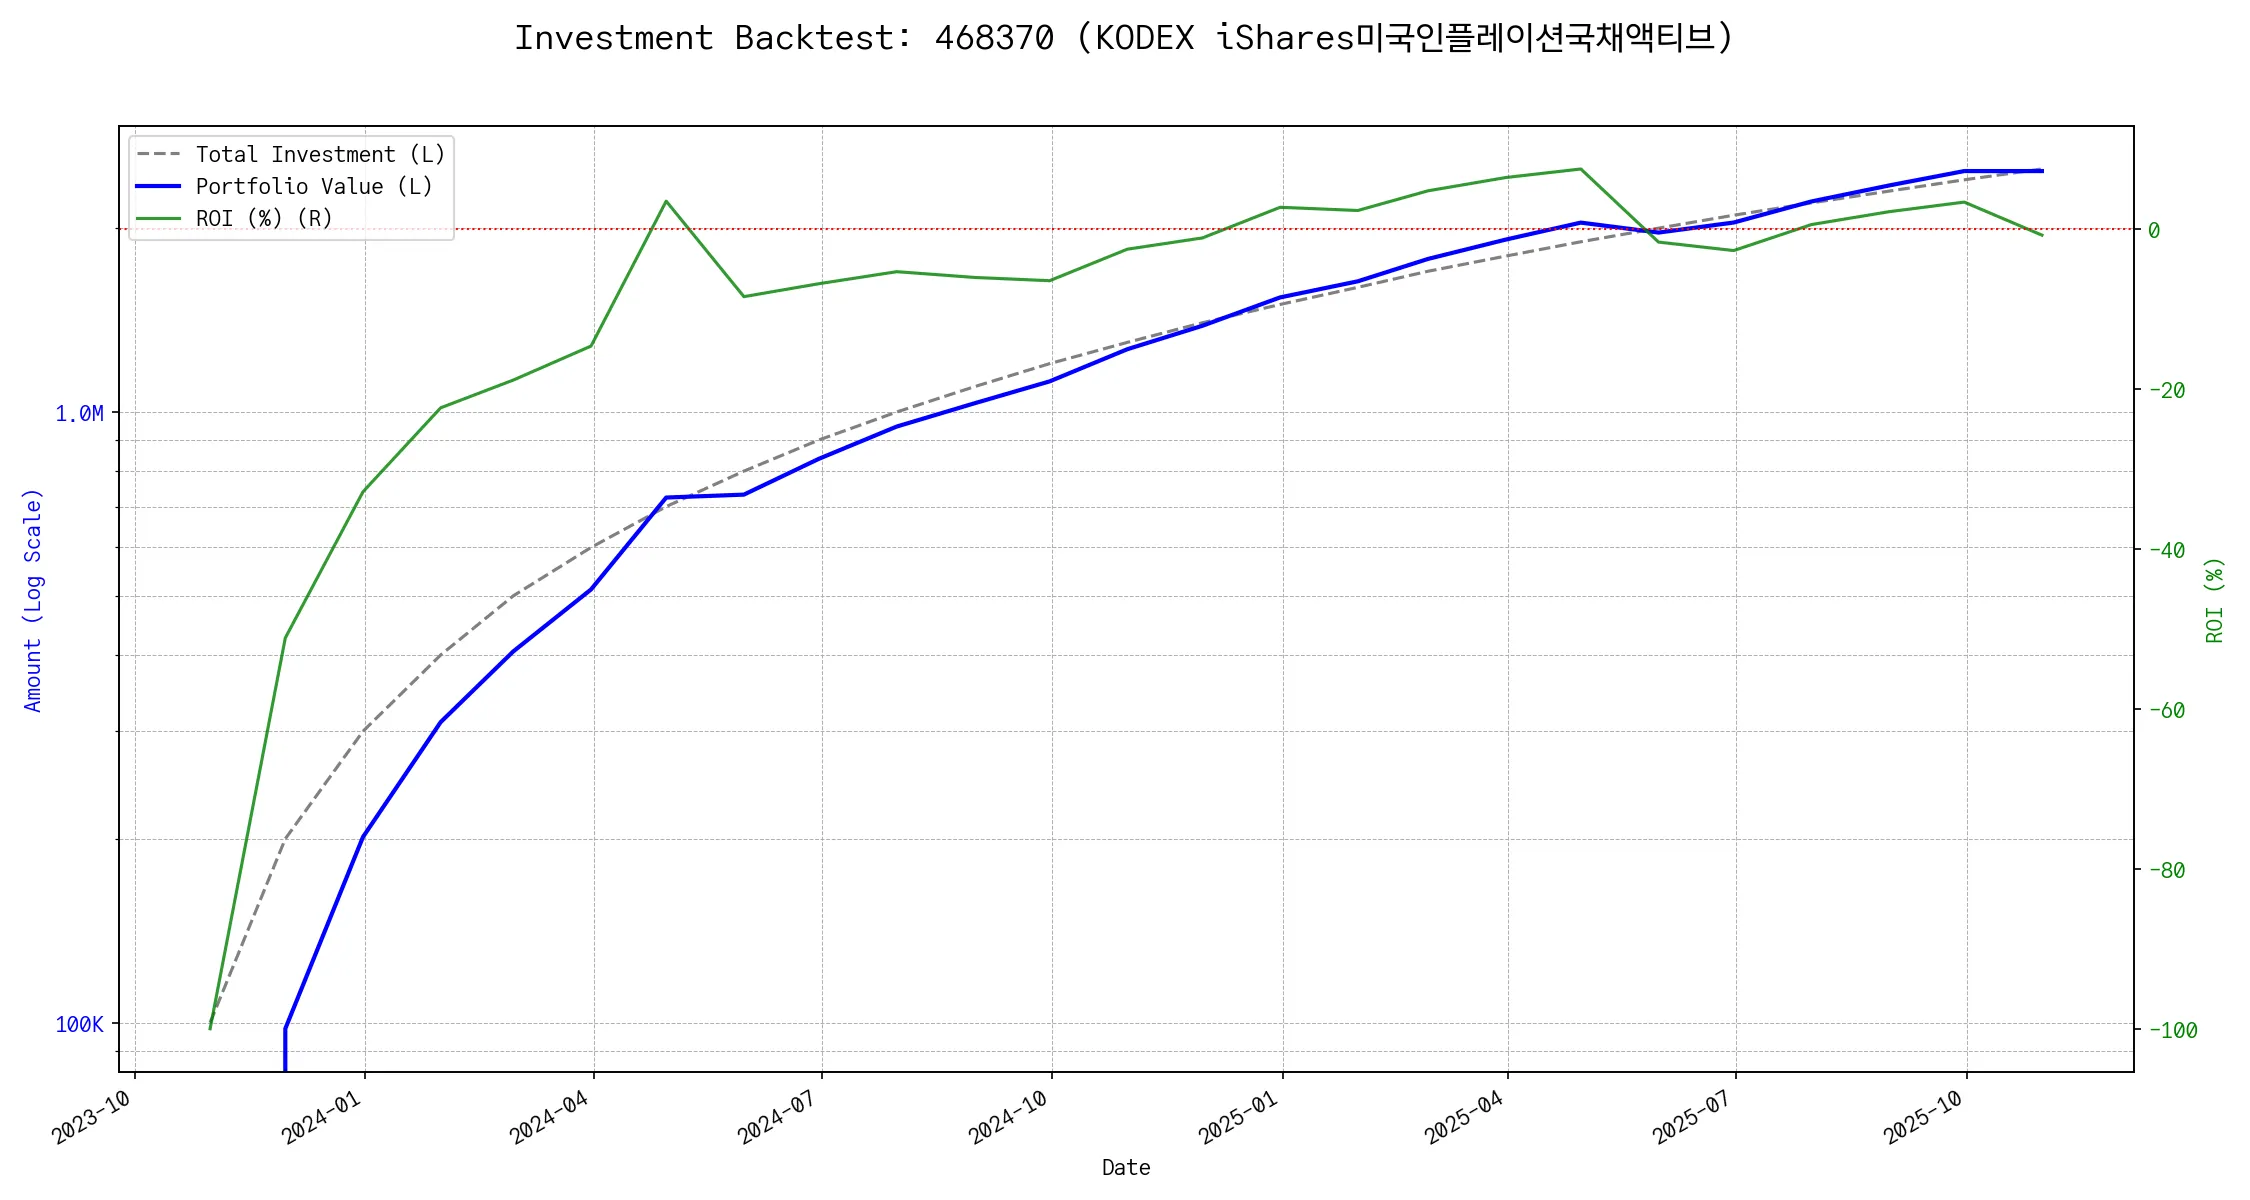The image size is (2250, 1200).
Task: Click the blue legend line sample
Action: click(x=158, y=187)
